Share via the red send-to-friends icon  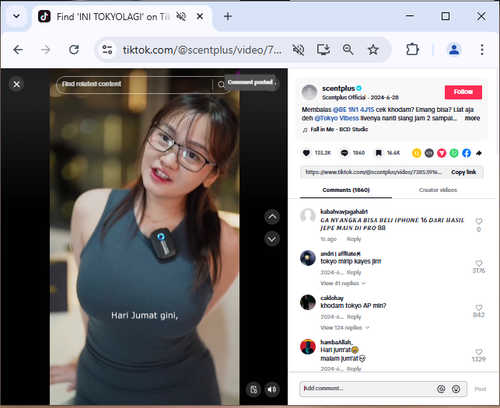point(442,153)
